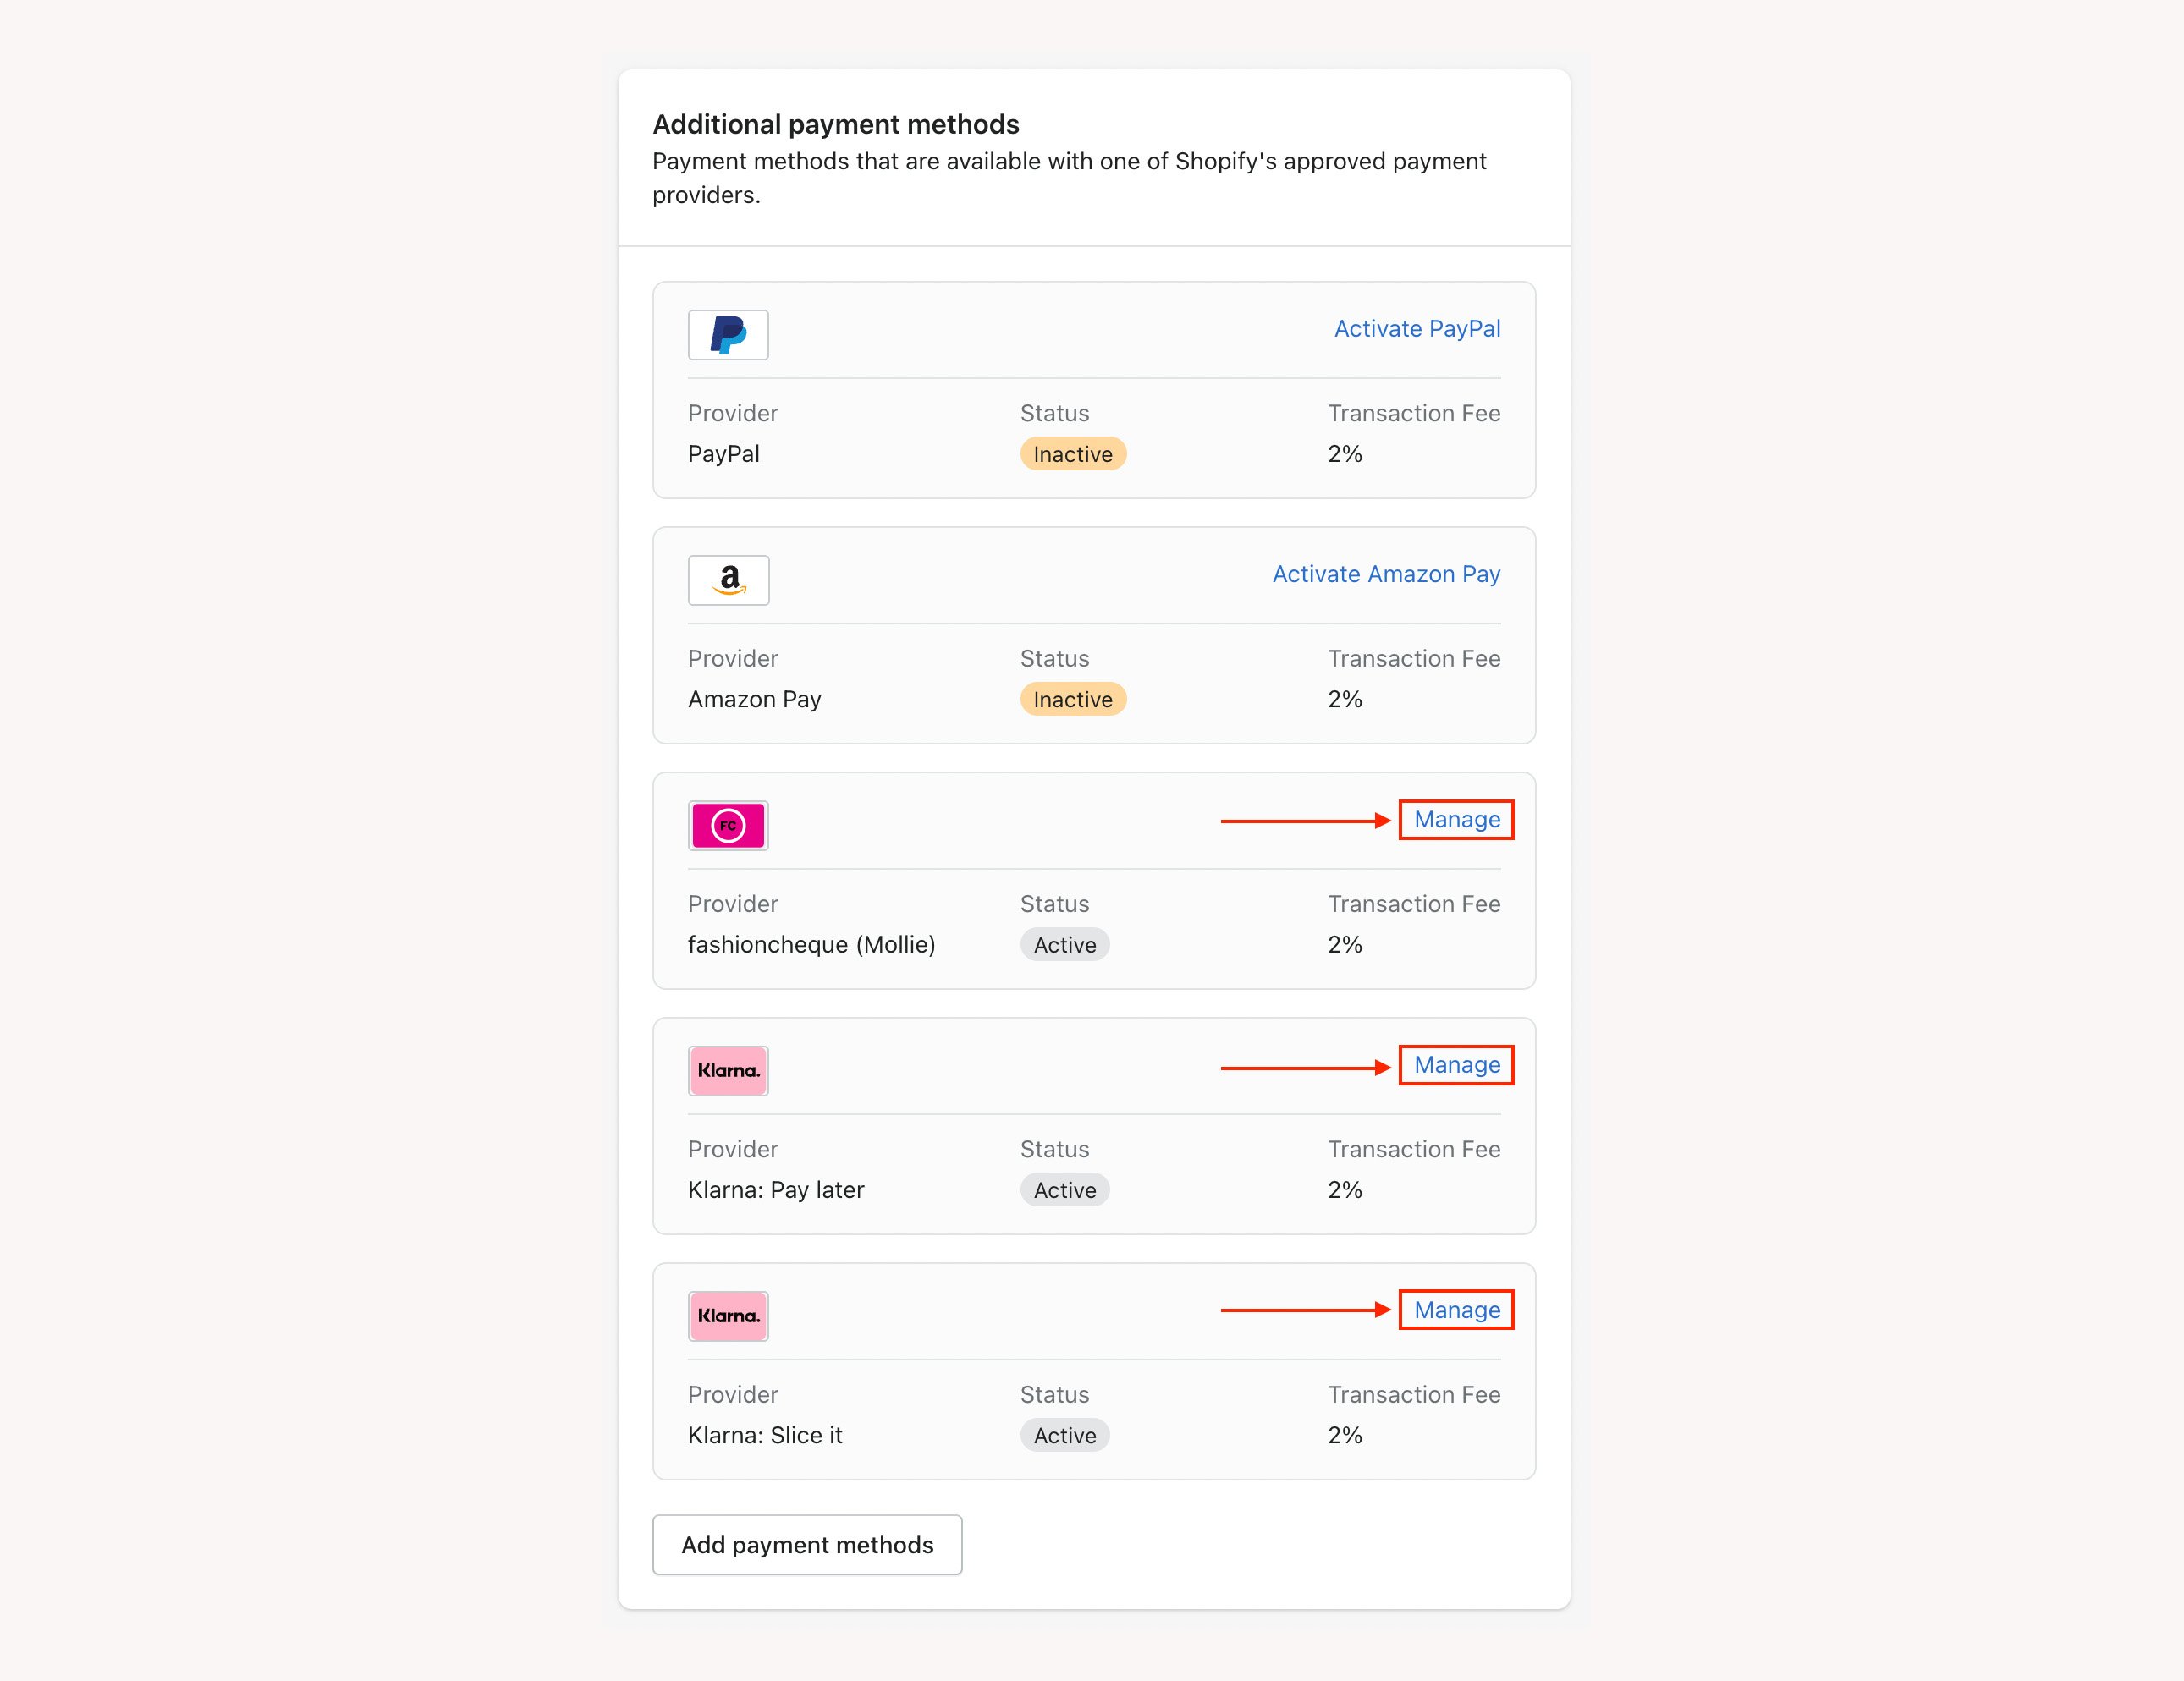This screenshot has width=2184, height=1681.
Task: Click the Klarna logo for Pay later
Action: coord(728,1071)
